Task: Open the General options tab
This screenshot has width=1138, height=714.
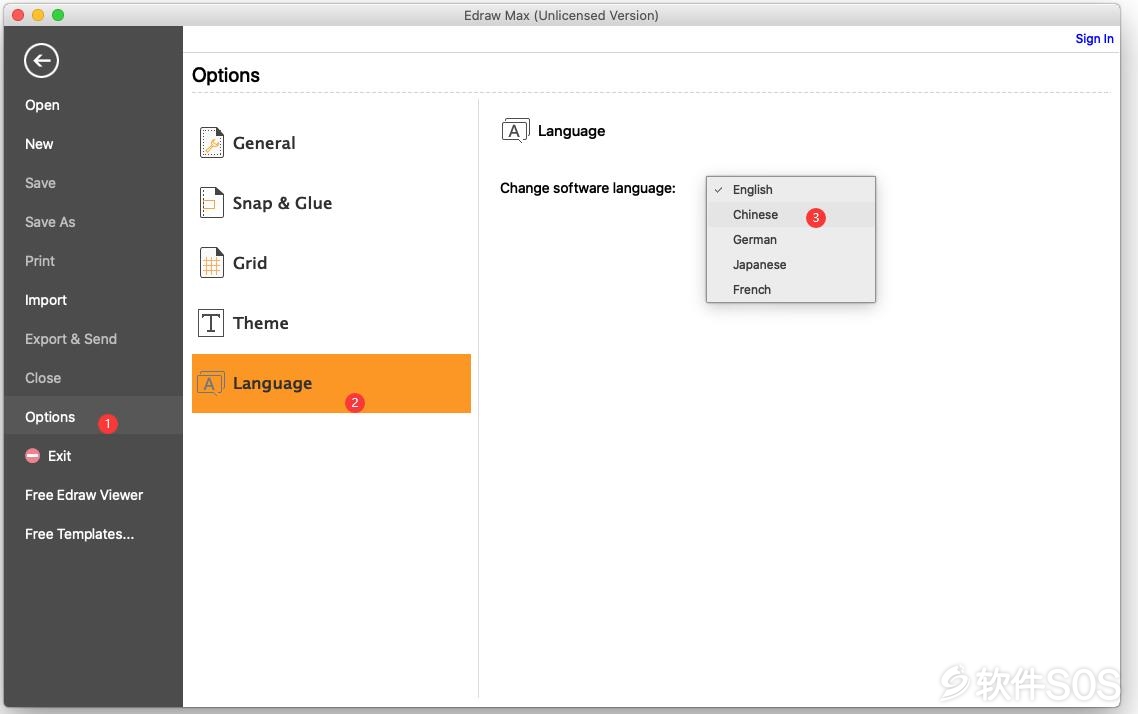Action: [331, 143]
